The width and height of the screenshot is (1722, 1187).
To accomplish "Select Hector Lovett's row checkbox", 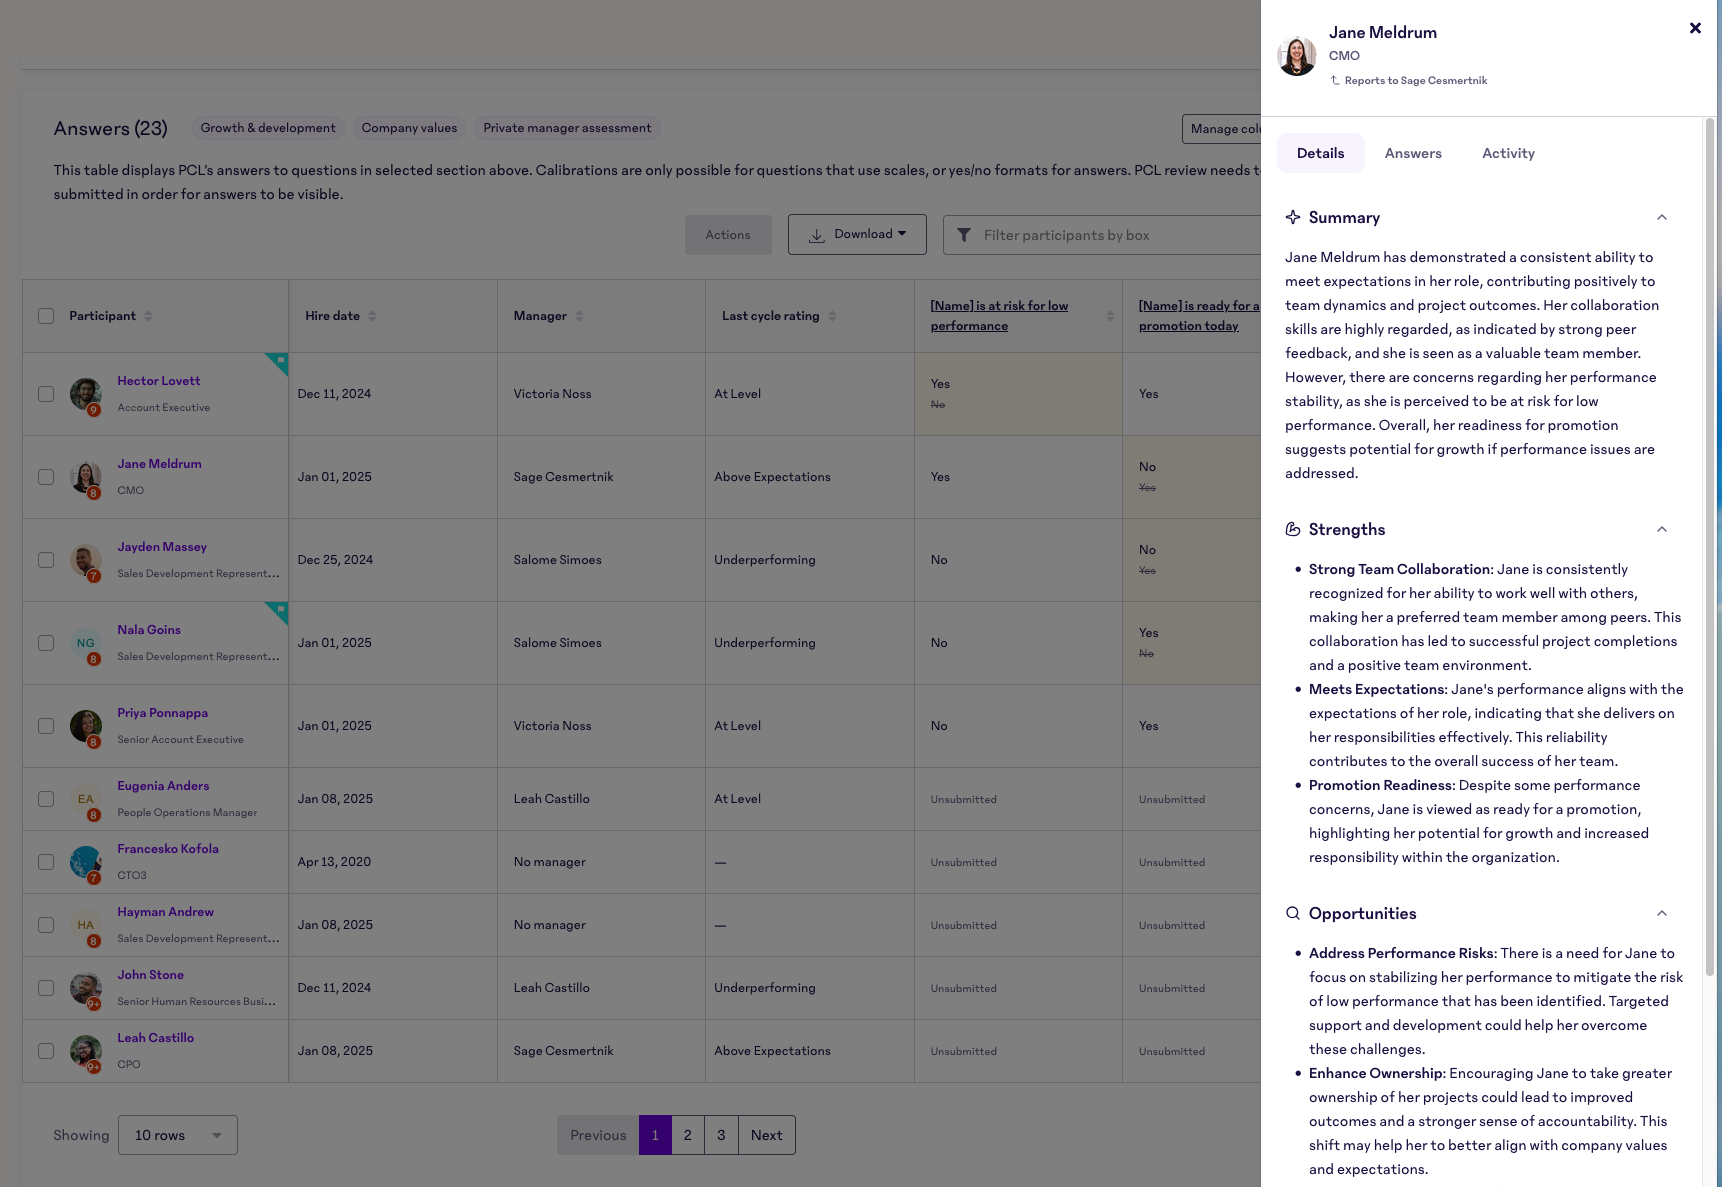I will pyautogui.click(x=46, y=394).
